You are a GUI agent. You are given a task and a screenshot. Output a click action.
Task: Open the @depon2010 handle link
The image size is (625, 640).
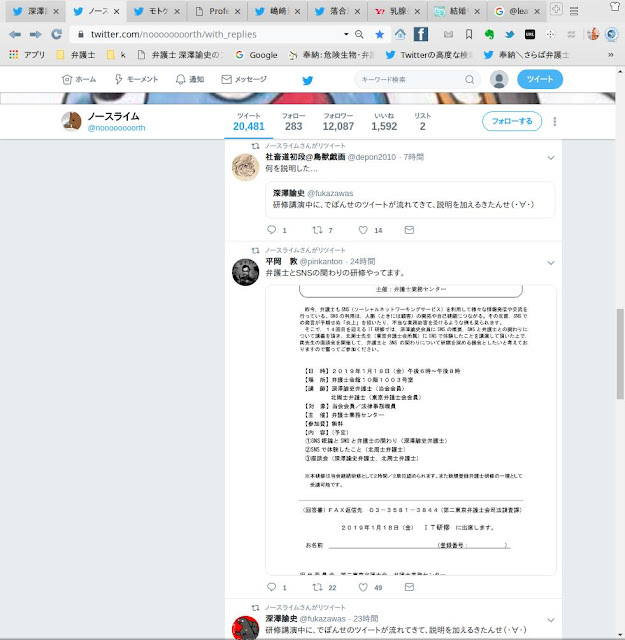(x=371, y=157)
